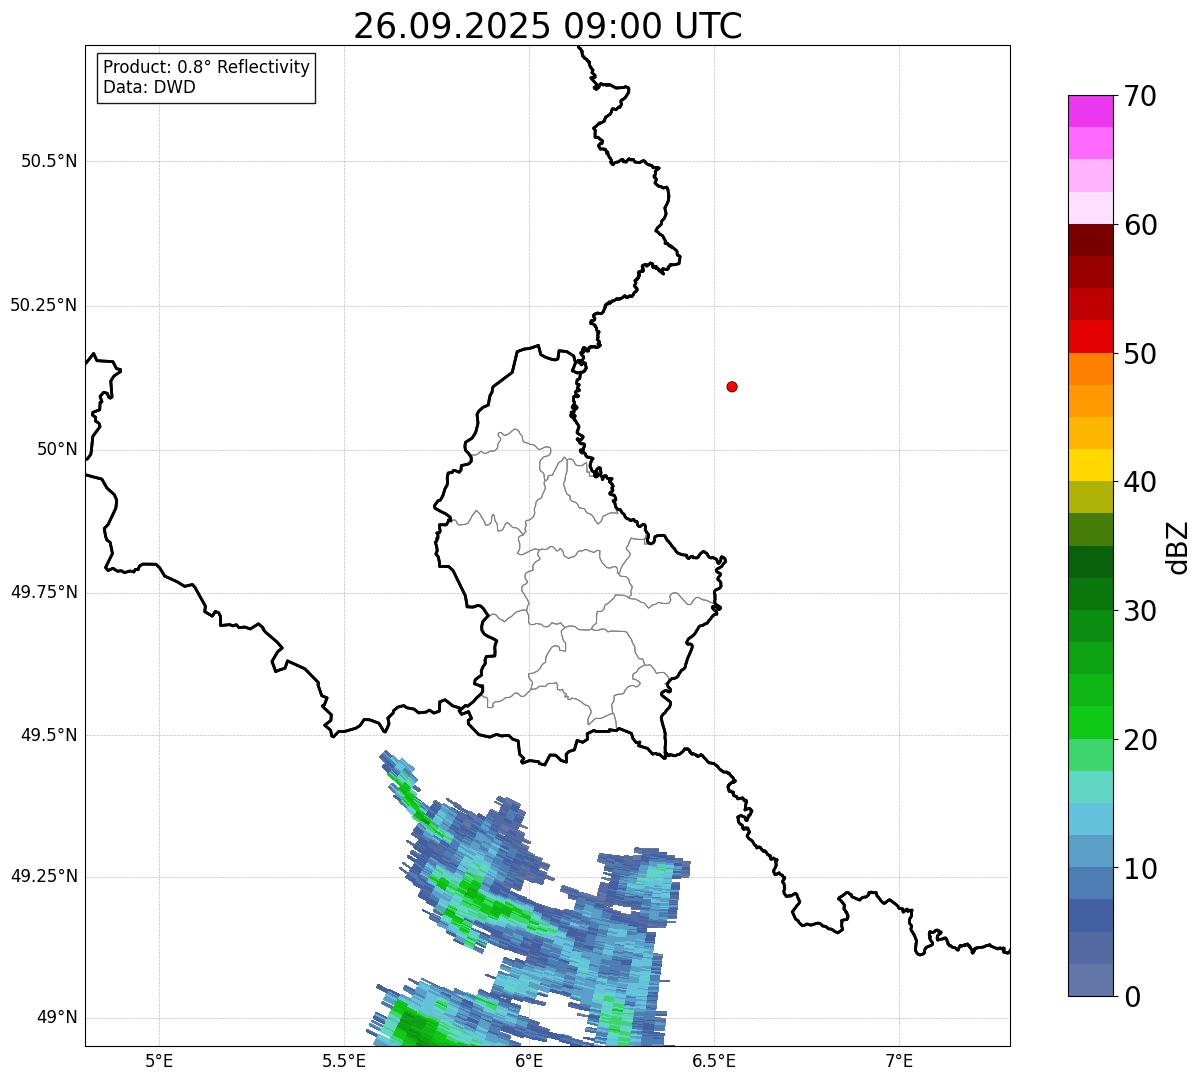The image size is (1202, 1081).
Task: Click the title "26.09.2025 09:00 UTC"
Action: coord(548,26)
